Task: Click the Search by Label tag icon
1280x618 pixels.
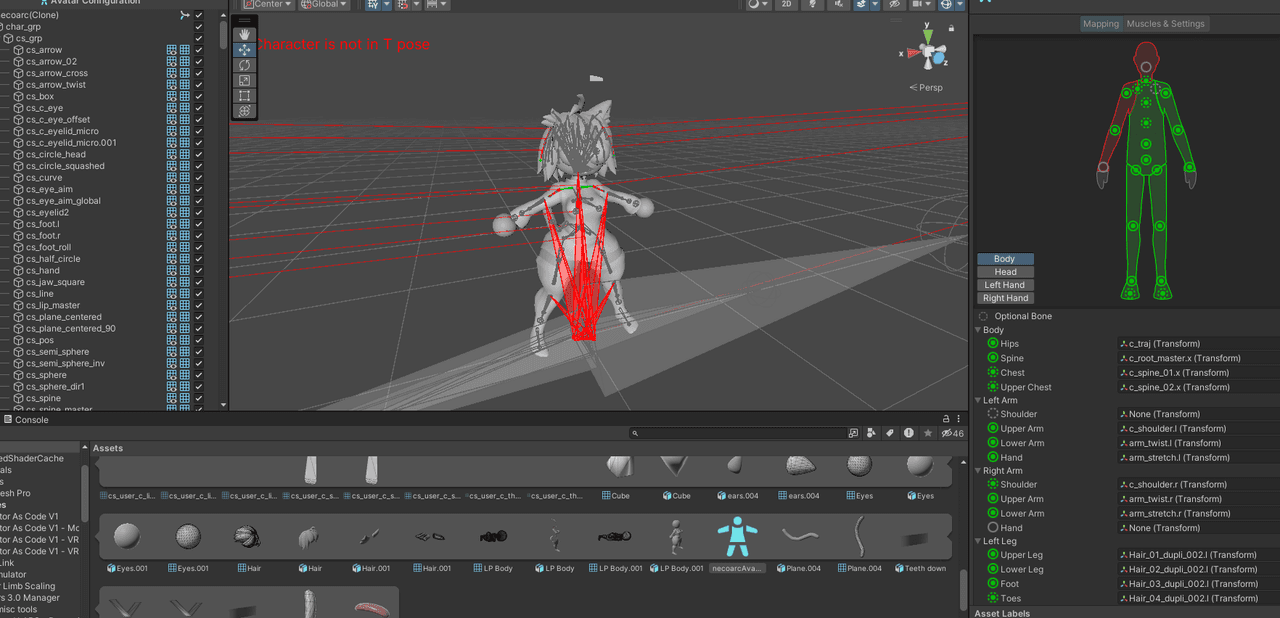Action: point(889,433)
